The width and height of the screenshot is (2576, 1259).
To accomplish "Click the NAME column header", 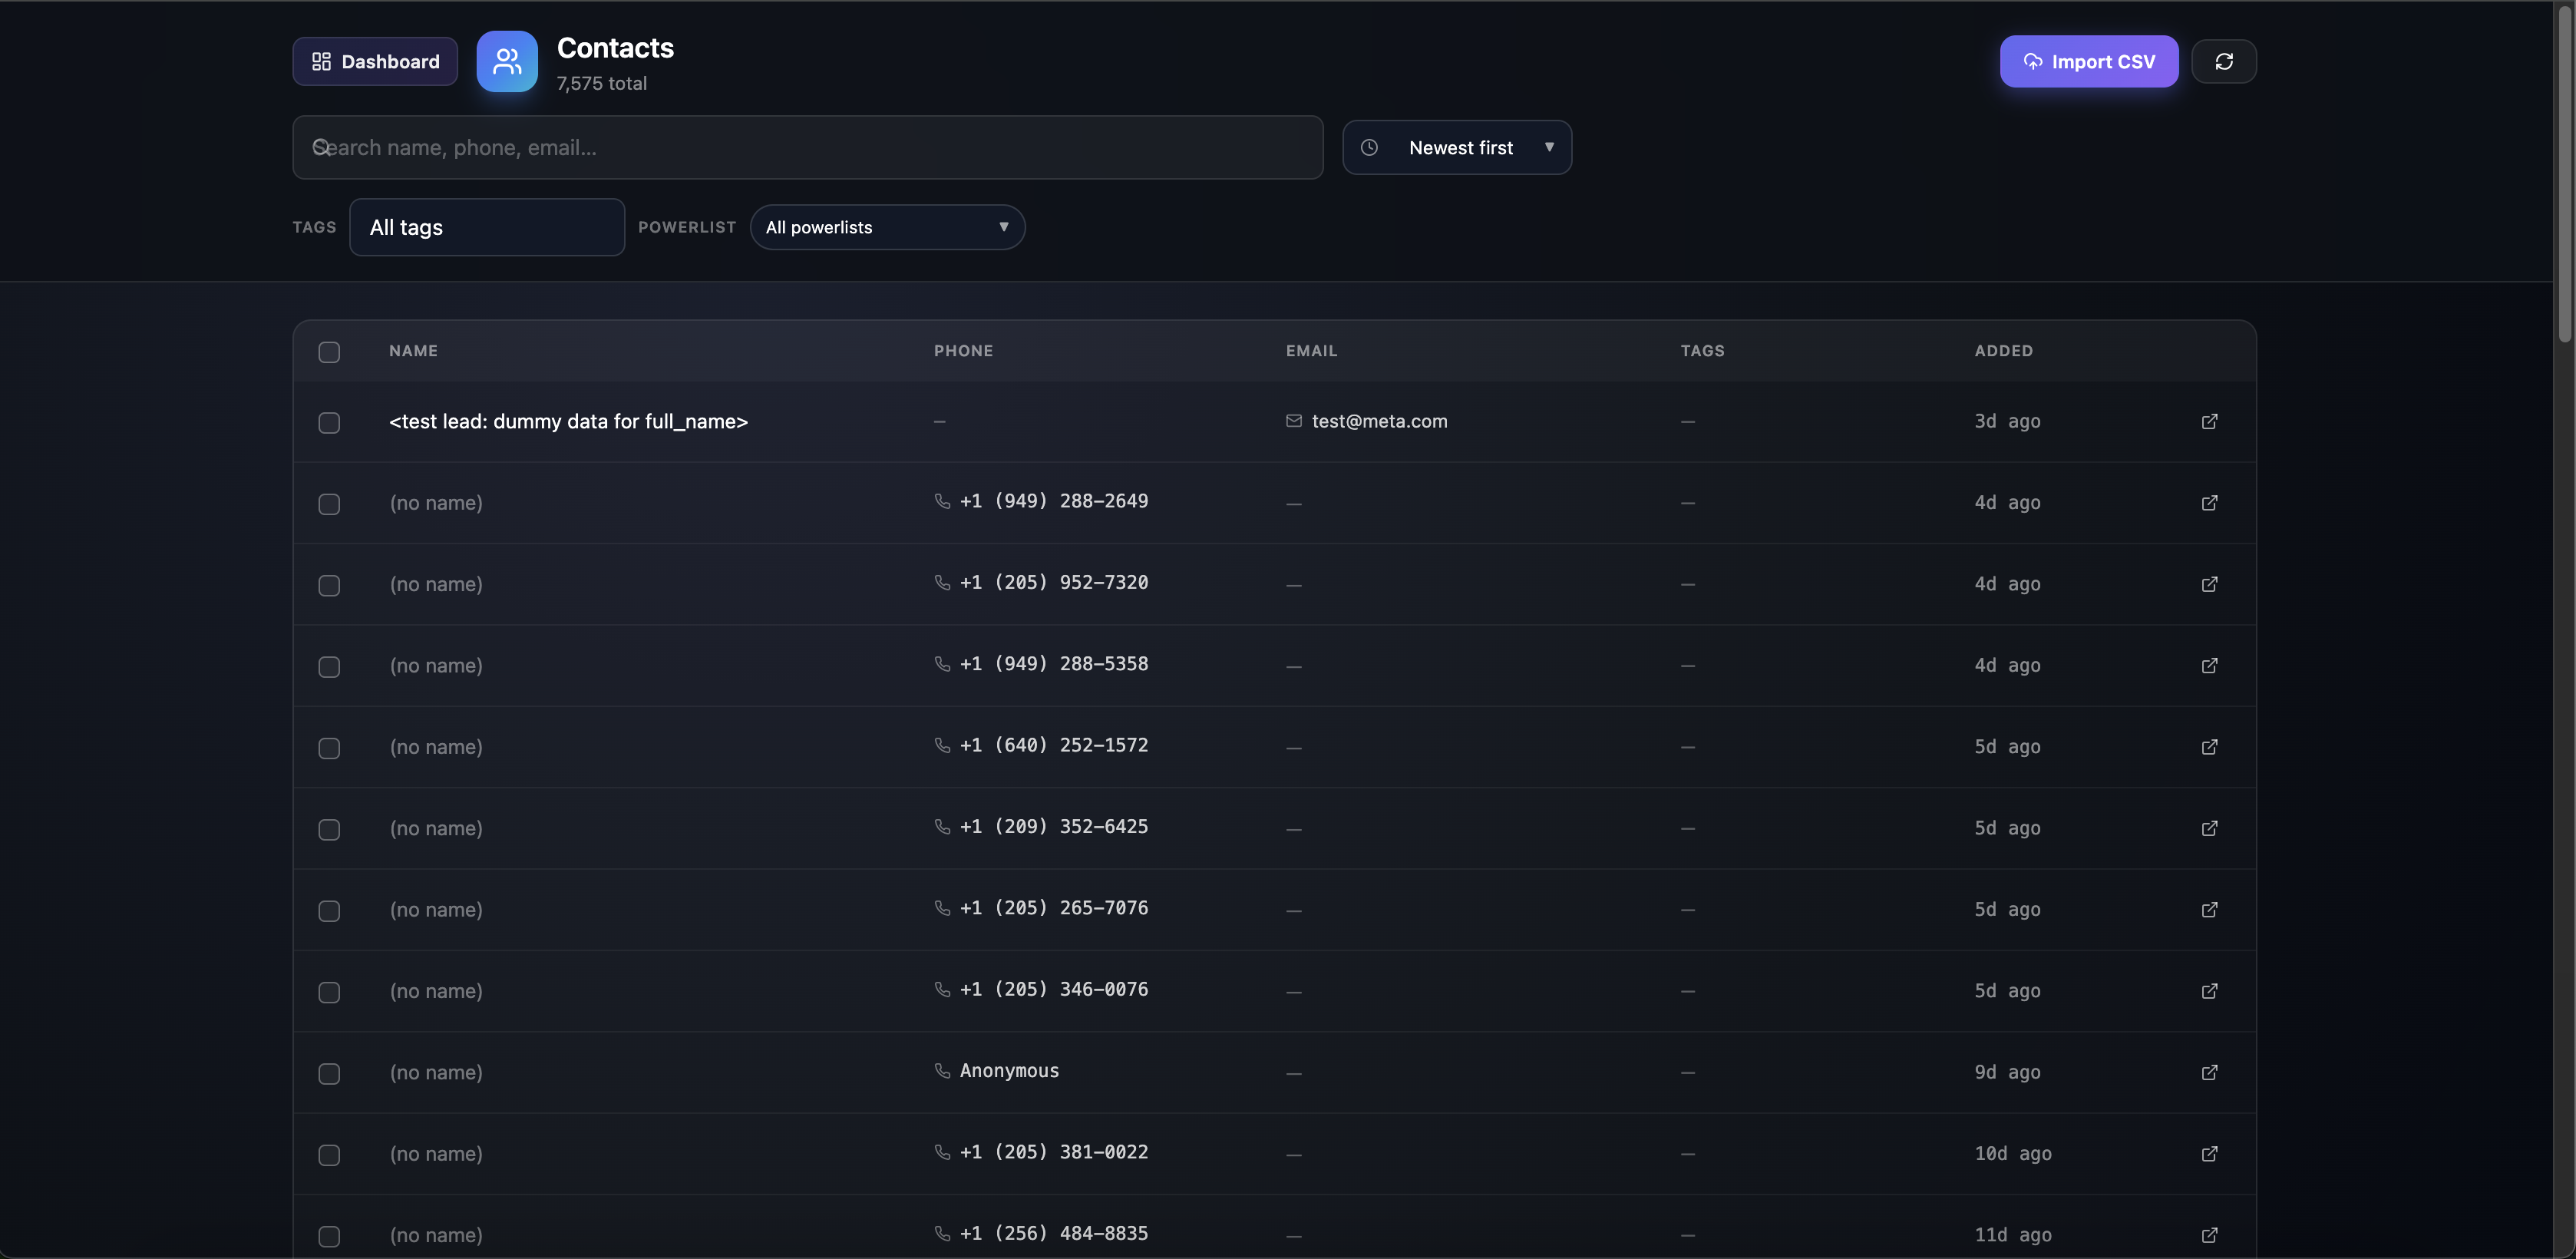I will (413, 351).
